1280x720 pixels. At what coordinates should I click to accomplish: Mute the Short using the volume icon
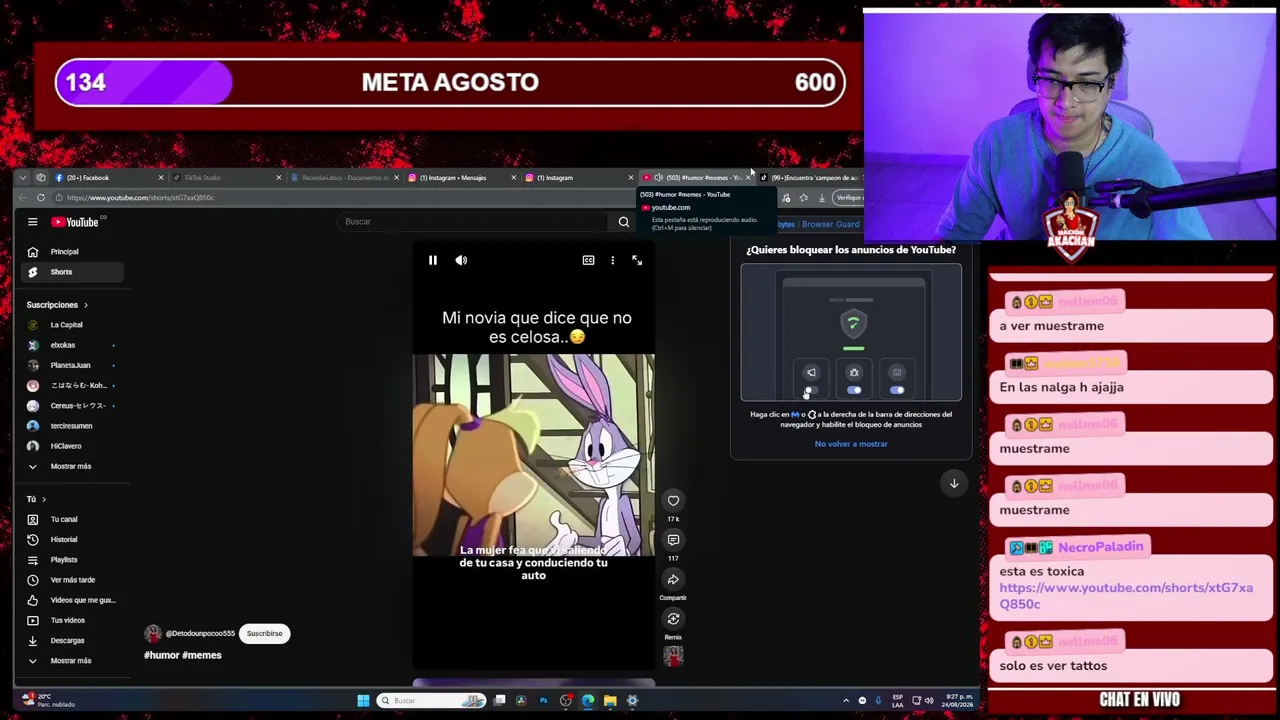point(461,260)
